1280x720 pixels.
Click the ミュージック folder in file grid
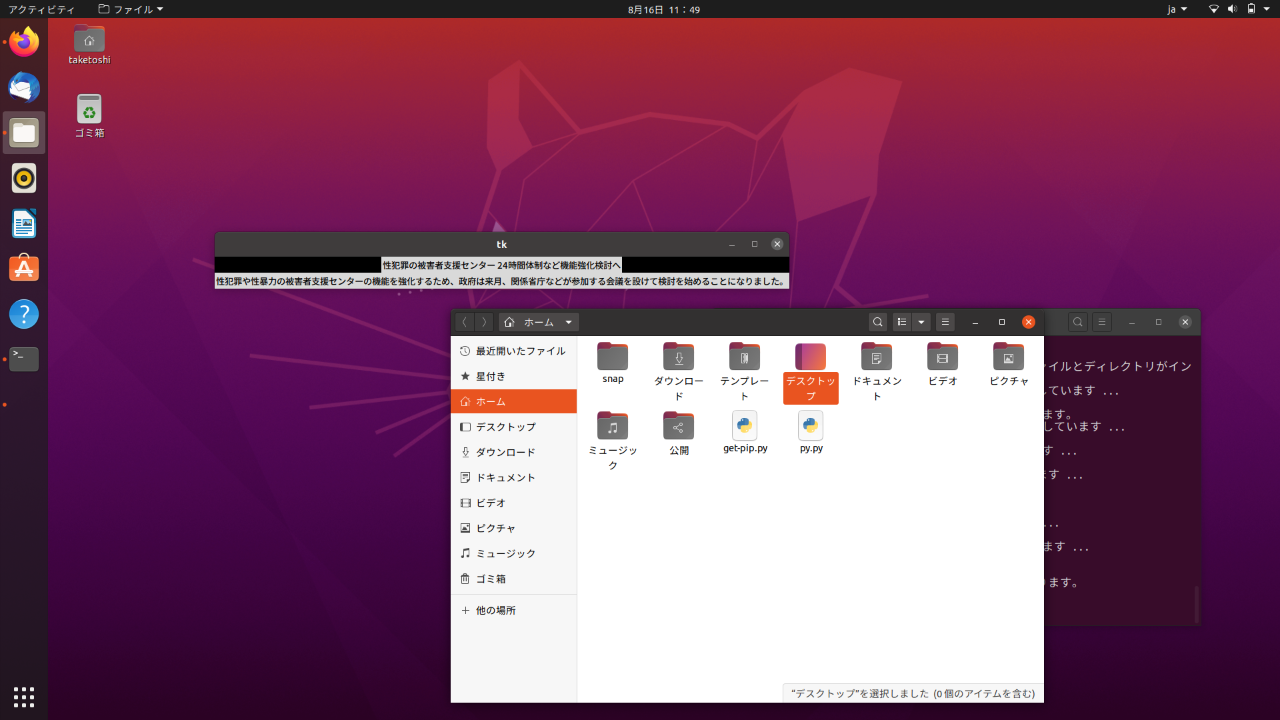[613, 426]
